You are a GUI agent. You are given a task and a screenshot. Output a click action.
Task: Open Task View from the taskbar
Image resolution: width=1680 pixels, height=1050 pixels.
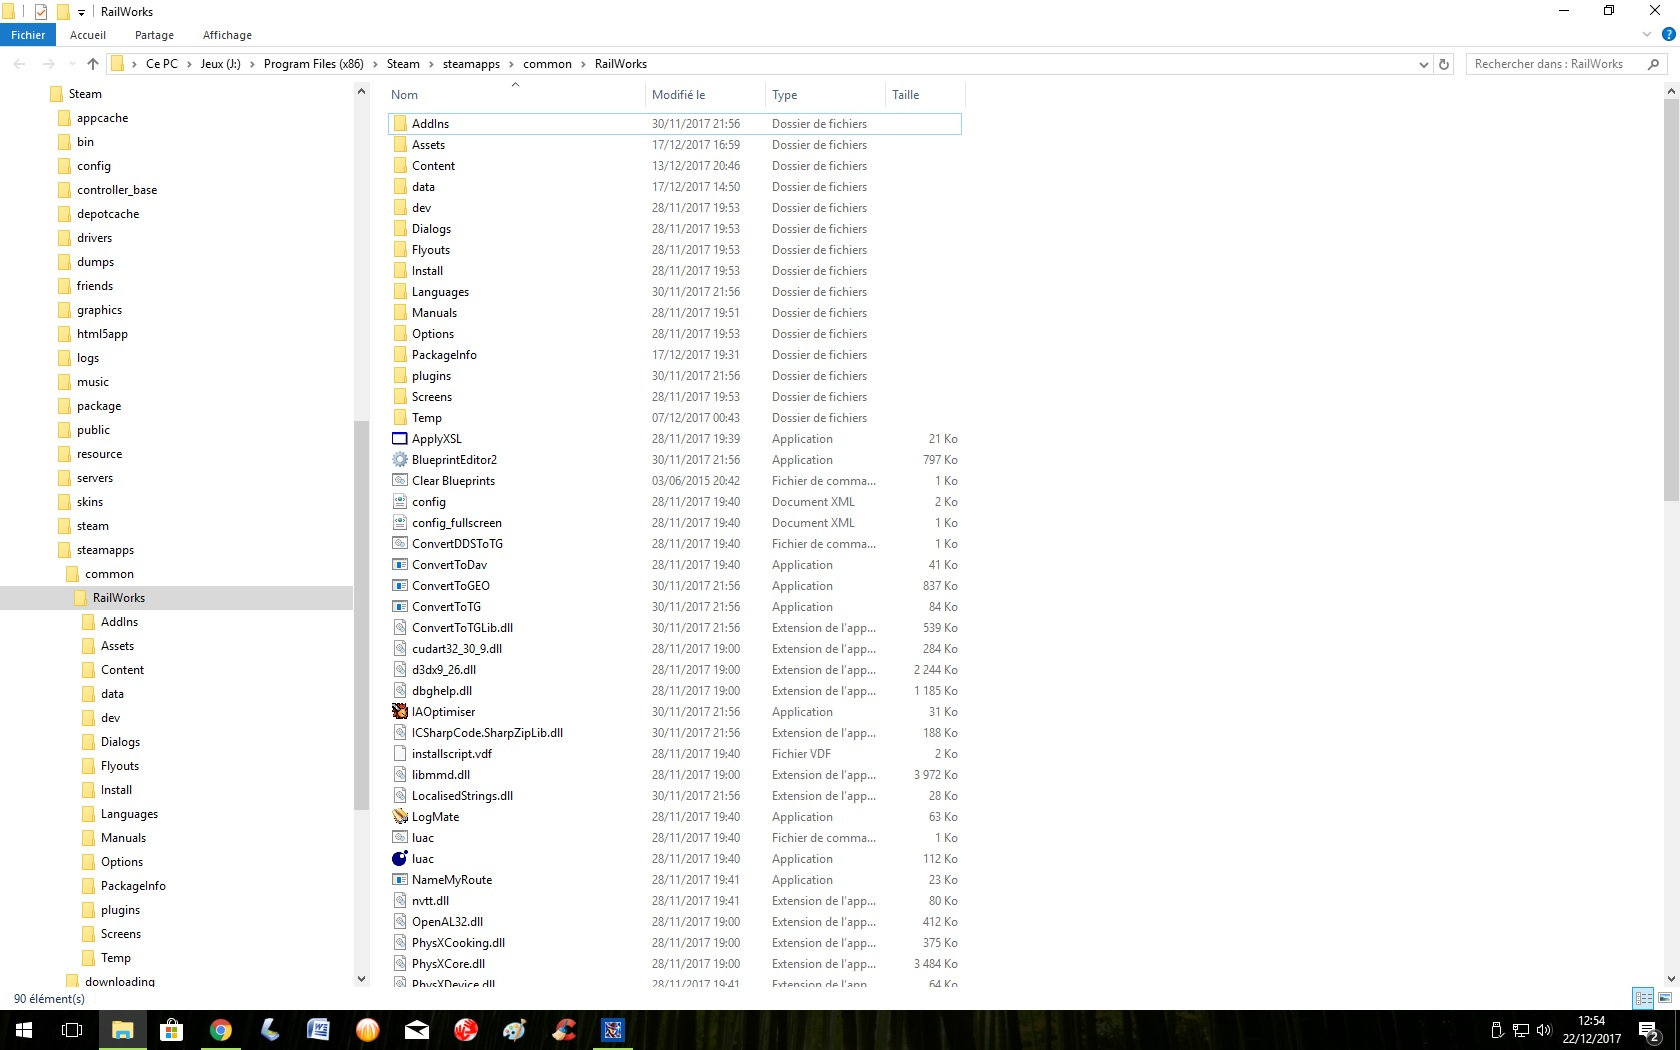[x=72, y=1030]
